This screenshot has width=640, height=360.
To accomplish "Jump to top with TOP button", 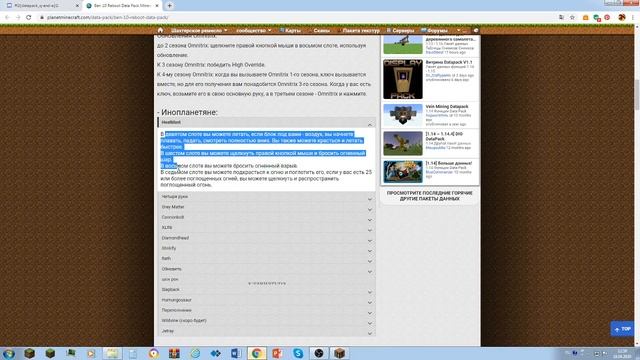I will tap(622, 329).
